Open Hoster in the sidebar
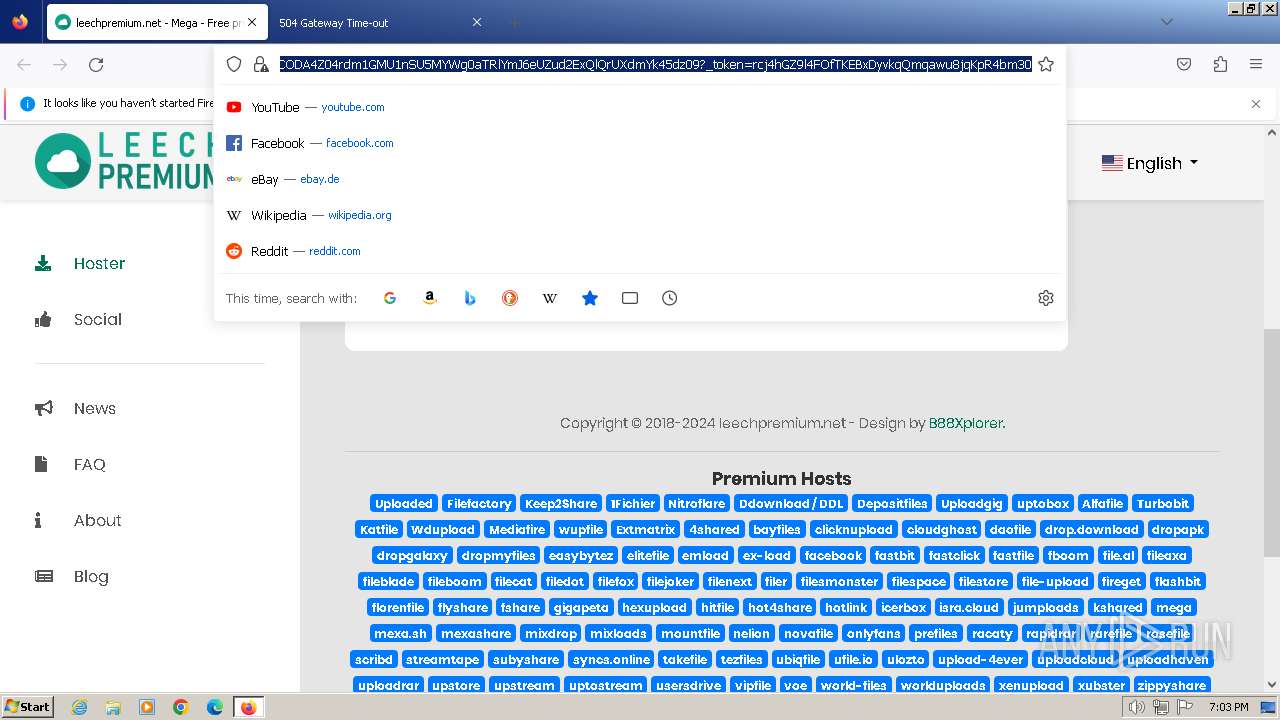This screenshot has width=1280, height=720. [99, 264]
